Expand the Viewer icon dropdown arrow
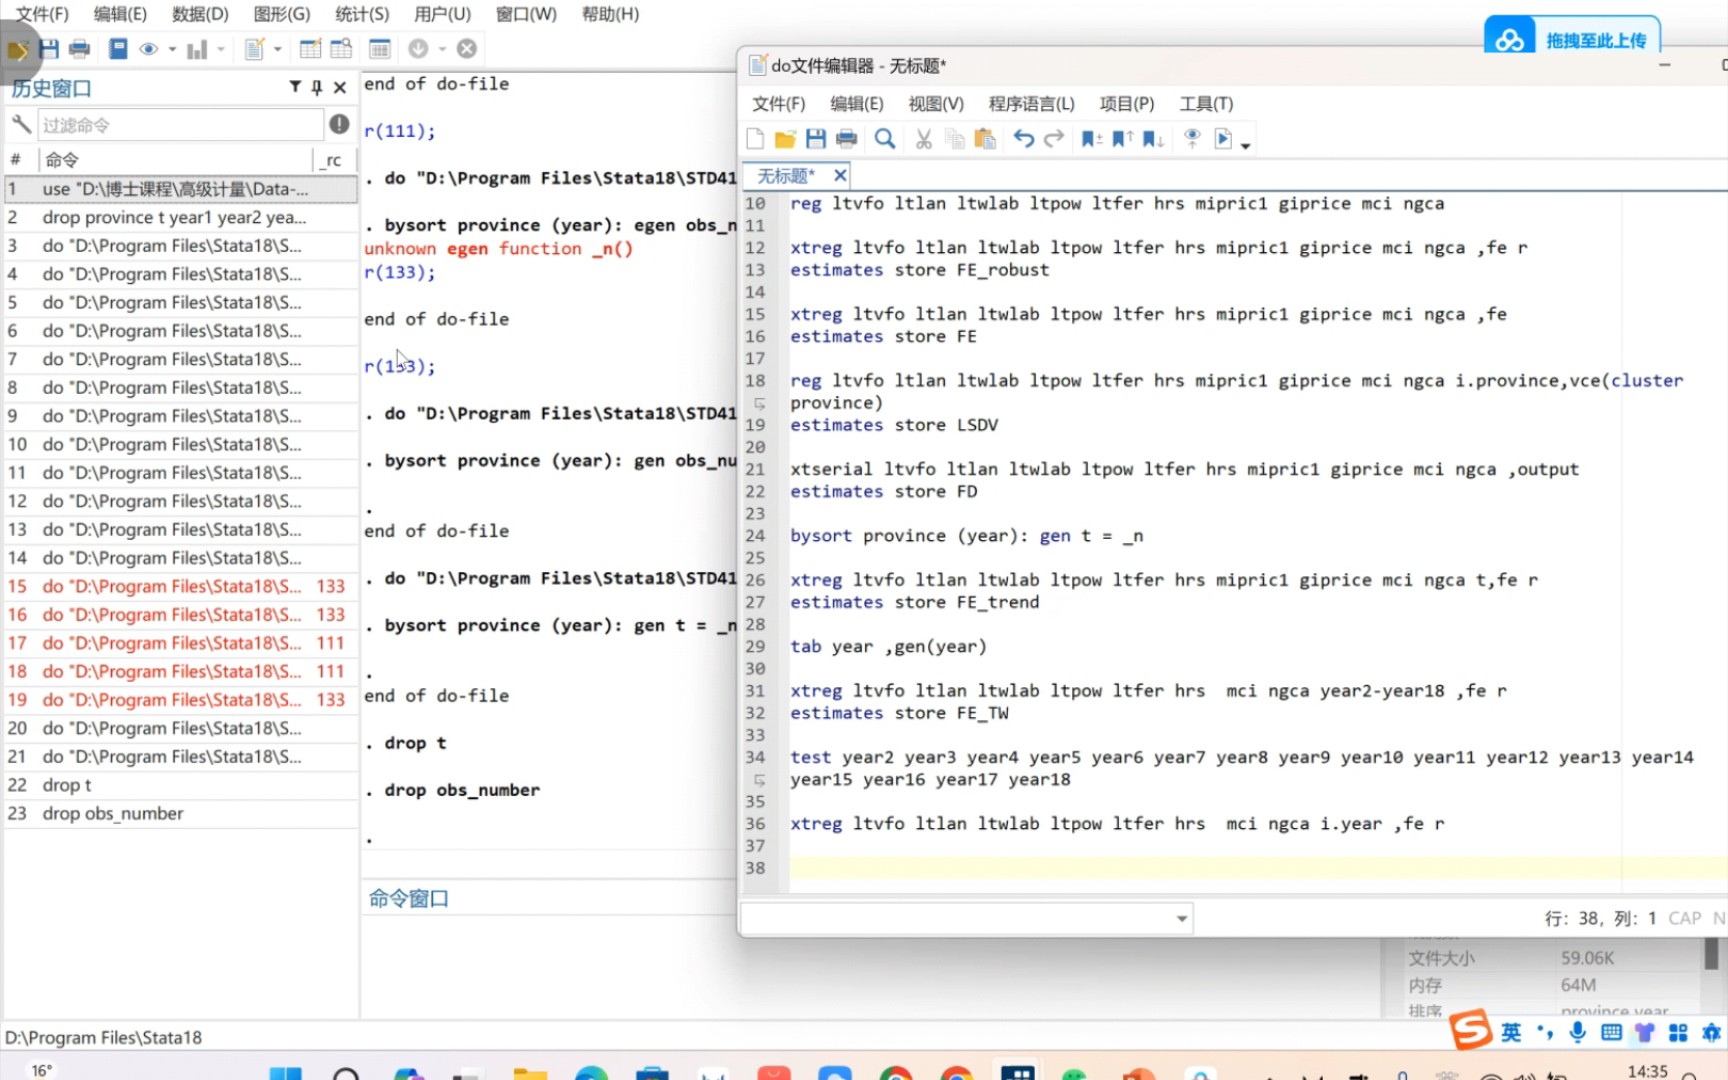 pos(172,49)
